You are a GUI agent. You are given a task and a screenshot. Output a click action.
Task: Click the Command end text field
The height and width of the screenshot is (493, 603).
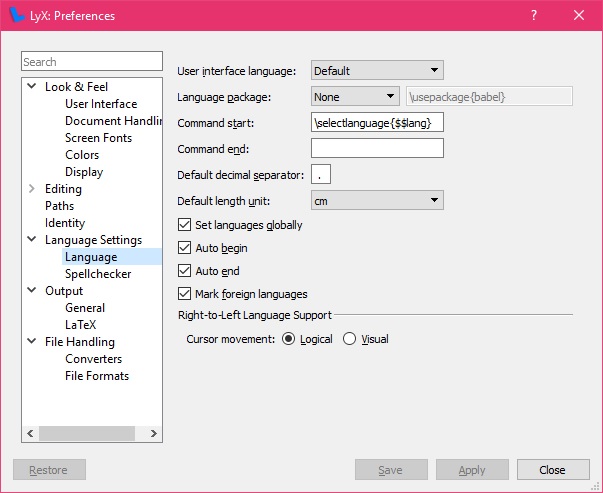click(x=377, y=148)
